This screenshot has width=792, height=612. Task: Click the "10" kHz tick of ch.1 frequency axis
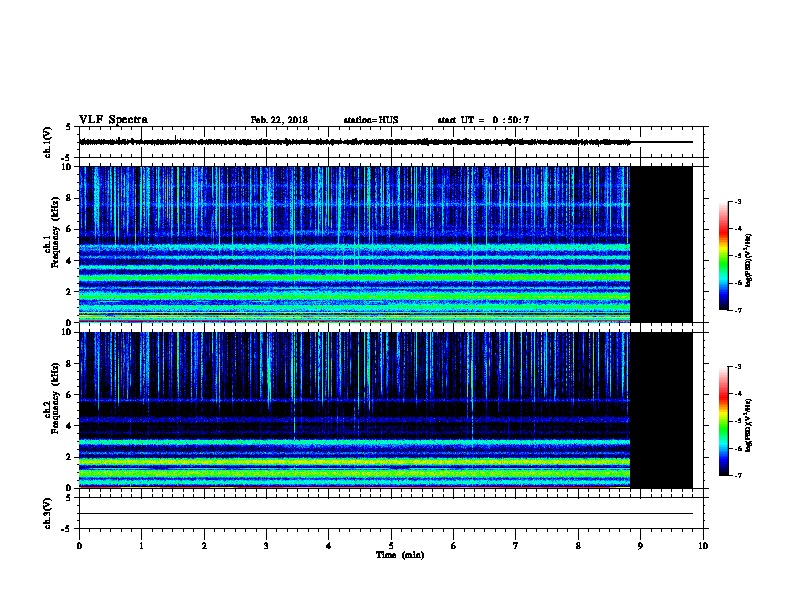pyautogui.click(x=67, y=167)
